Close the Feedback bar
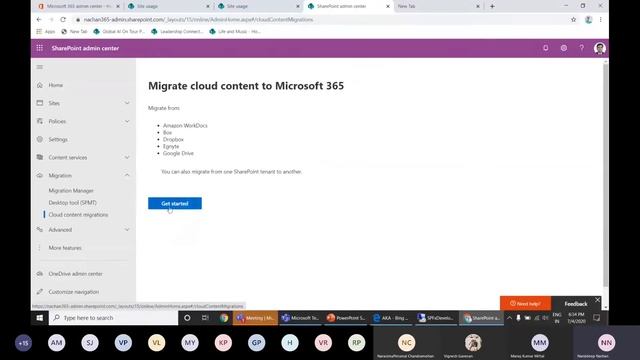The height and width of the screenshot is (360, 640). [x=597, y=300]
